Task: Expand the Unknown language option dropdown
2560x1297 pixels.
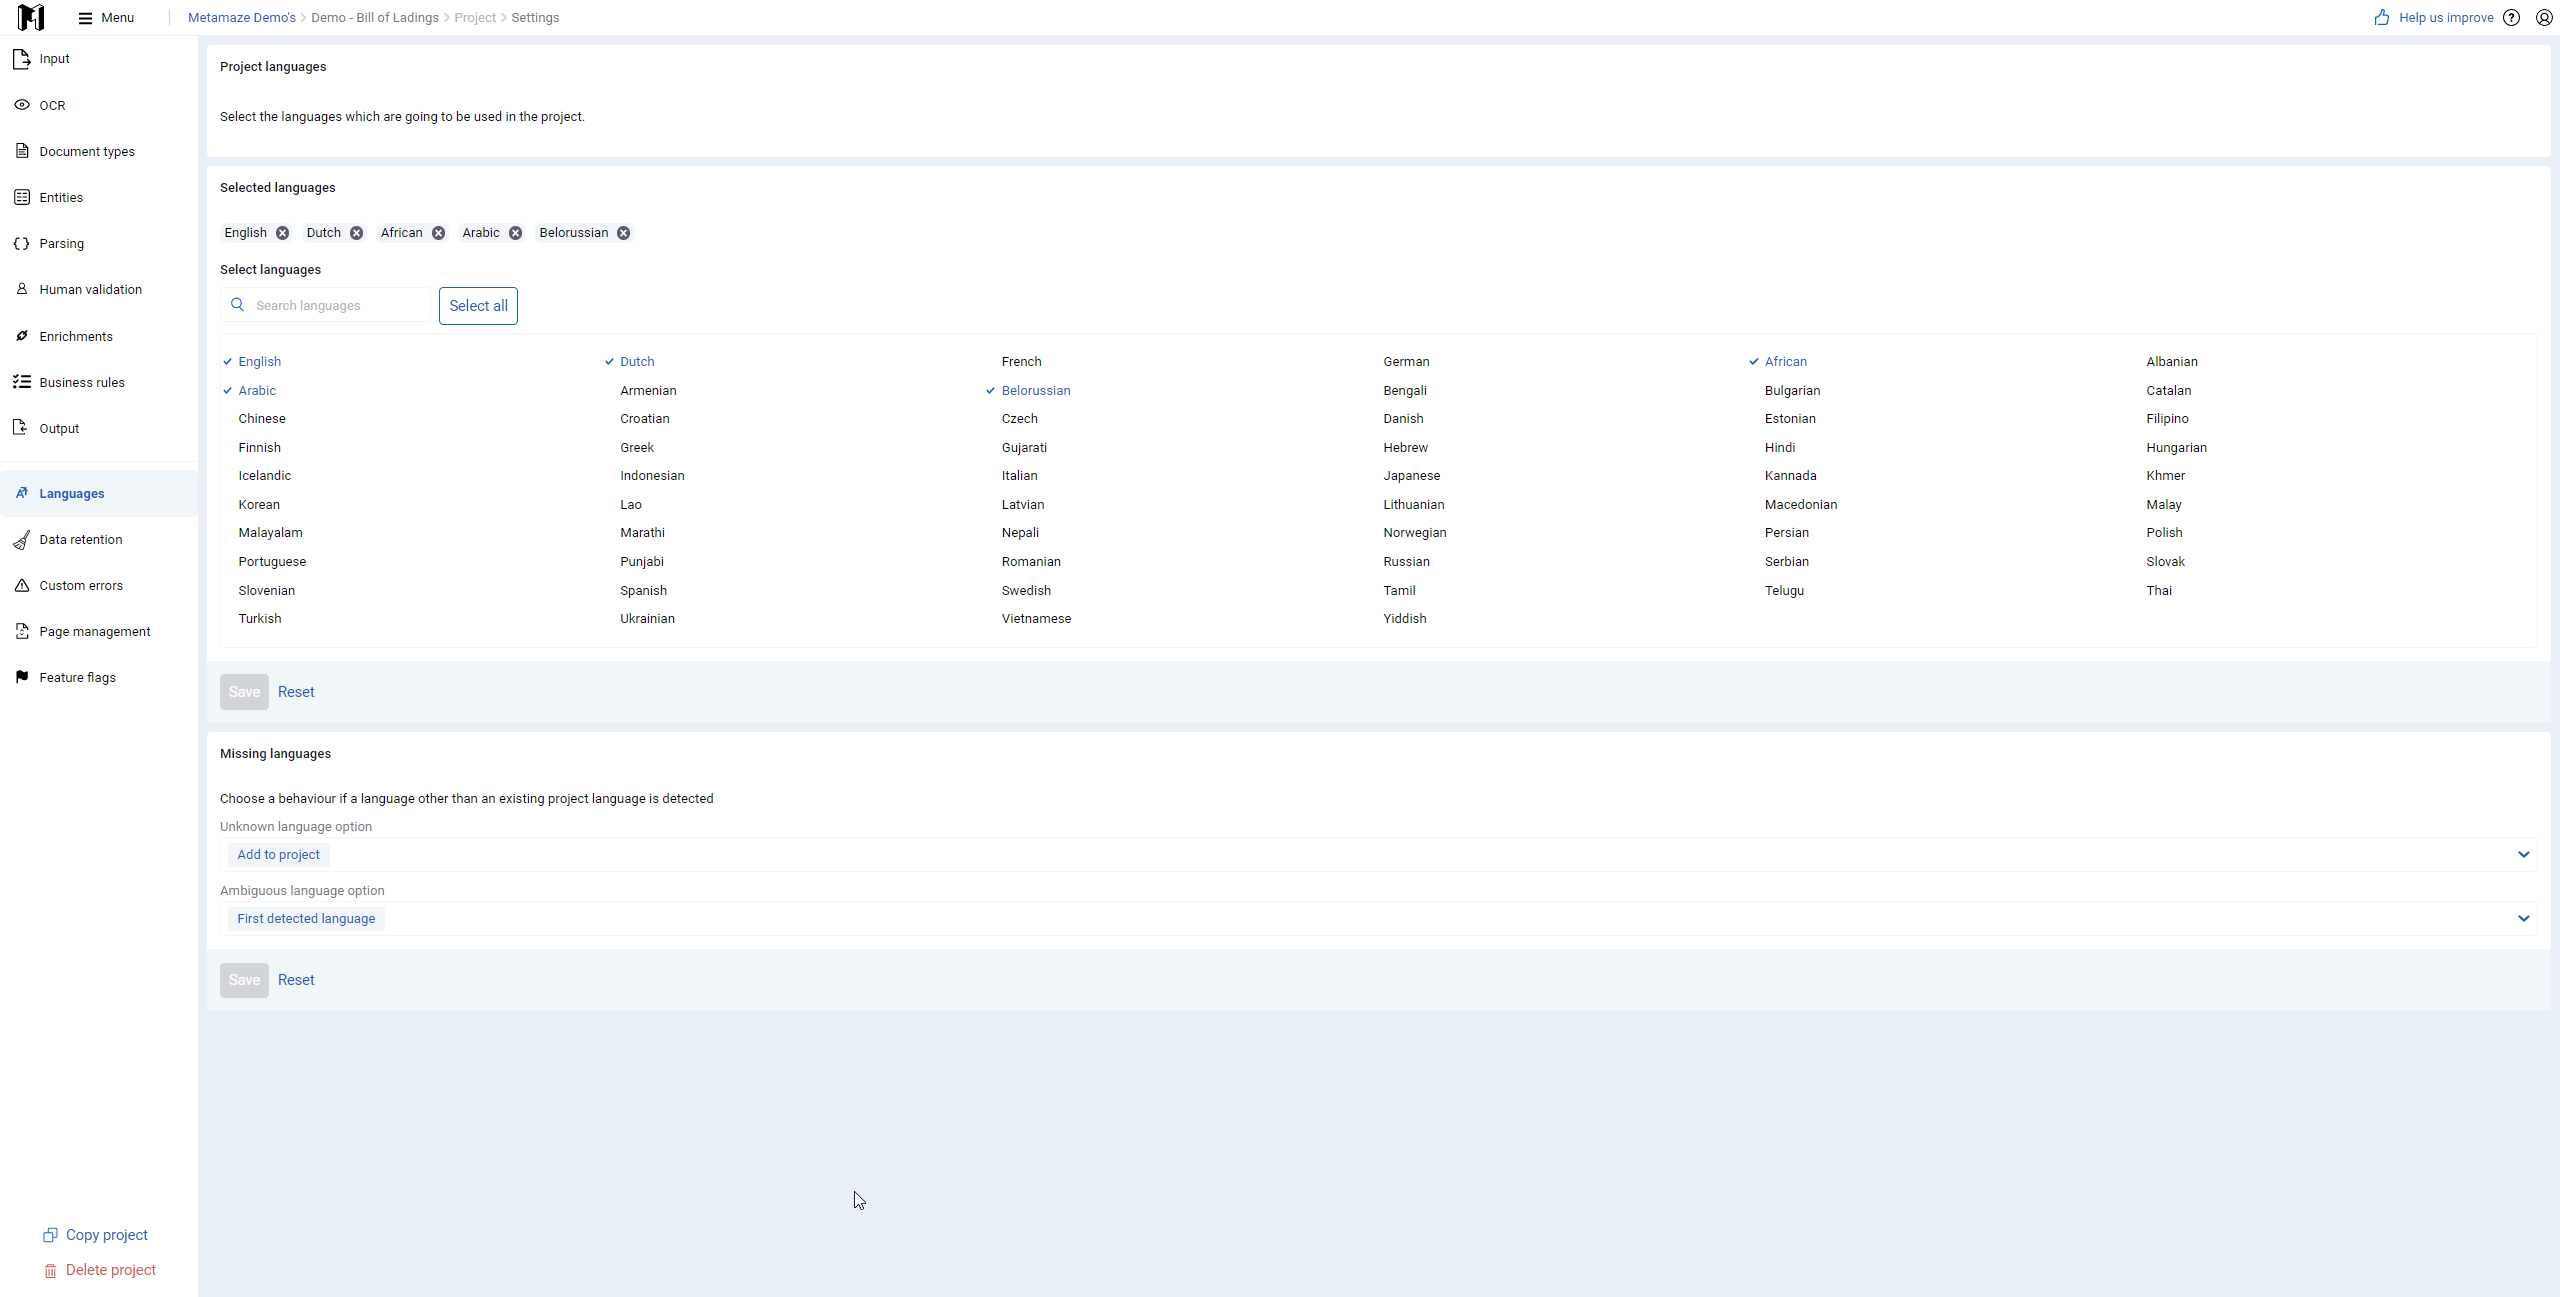Action: 1378,855
